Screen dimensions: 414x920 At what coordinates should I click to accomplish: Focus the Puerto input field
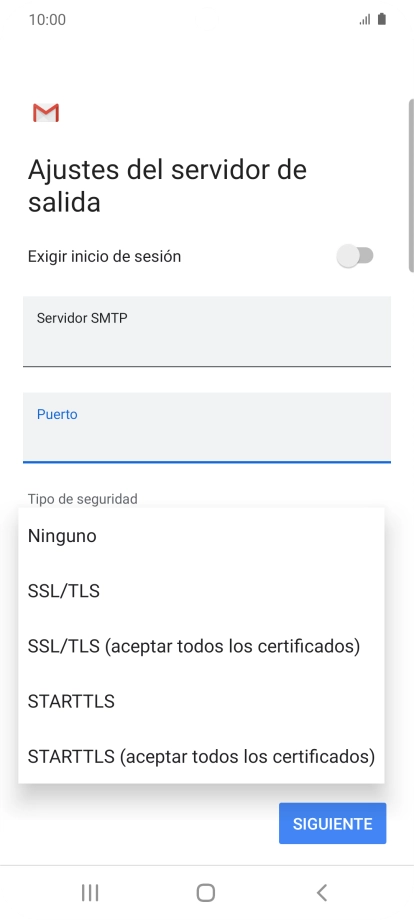point(207,427)
